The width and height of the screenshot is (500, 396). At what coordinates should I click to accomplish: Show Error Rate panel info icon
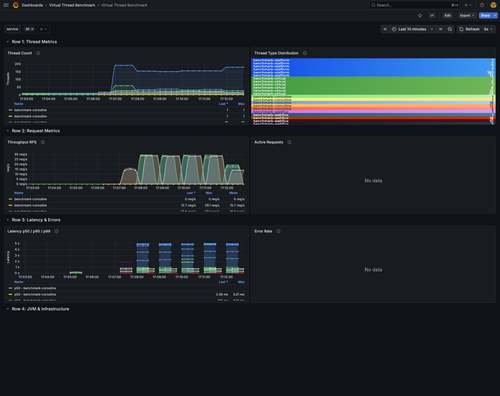click(278, 231)
